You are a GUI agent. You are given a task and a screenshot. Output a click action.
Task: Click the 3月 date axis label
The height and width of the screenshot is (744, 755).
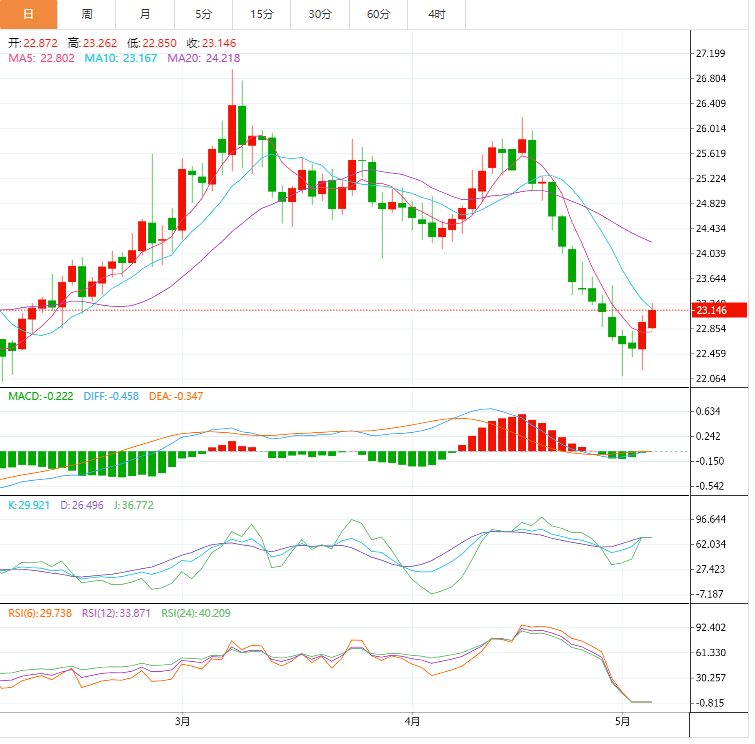pyautogui.click(x=182, y=720)
